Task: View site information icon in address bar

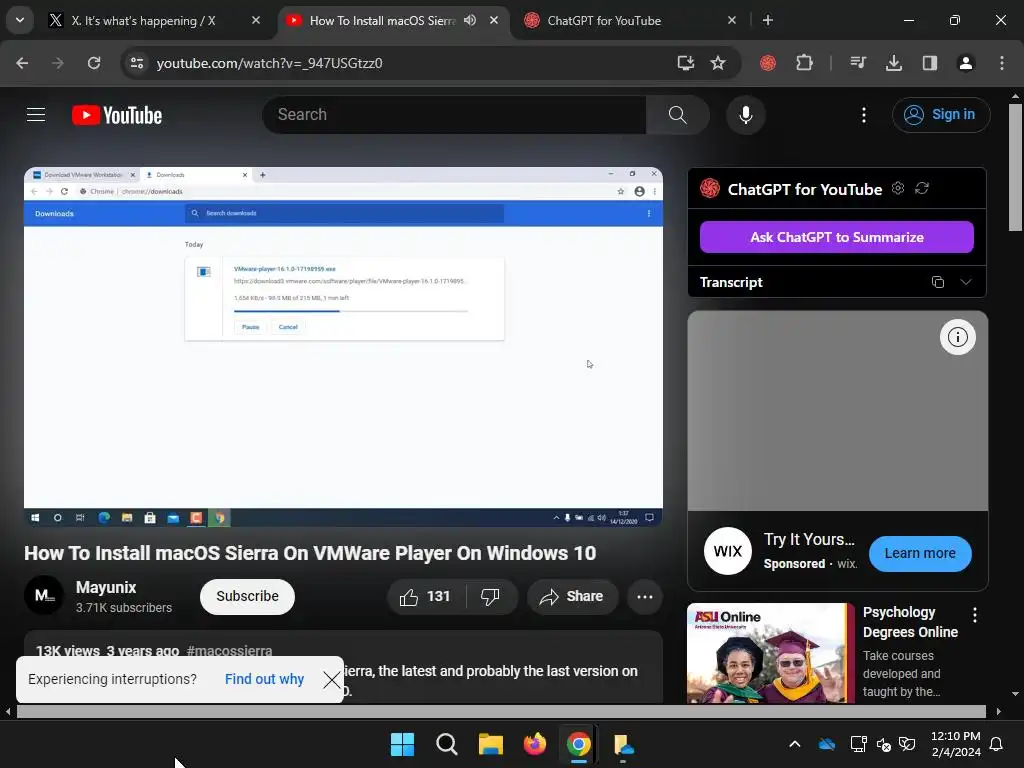Action: [x=136, y=63]
